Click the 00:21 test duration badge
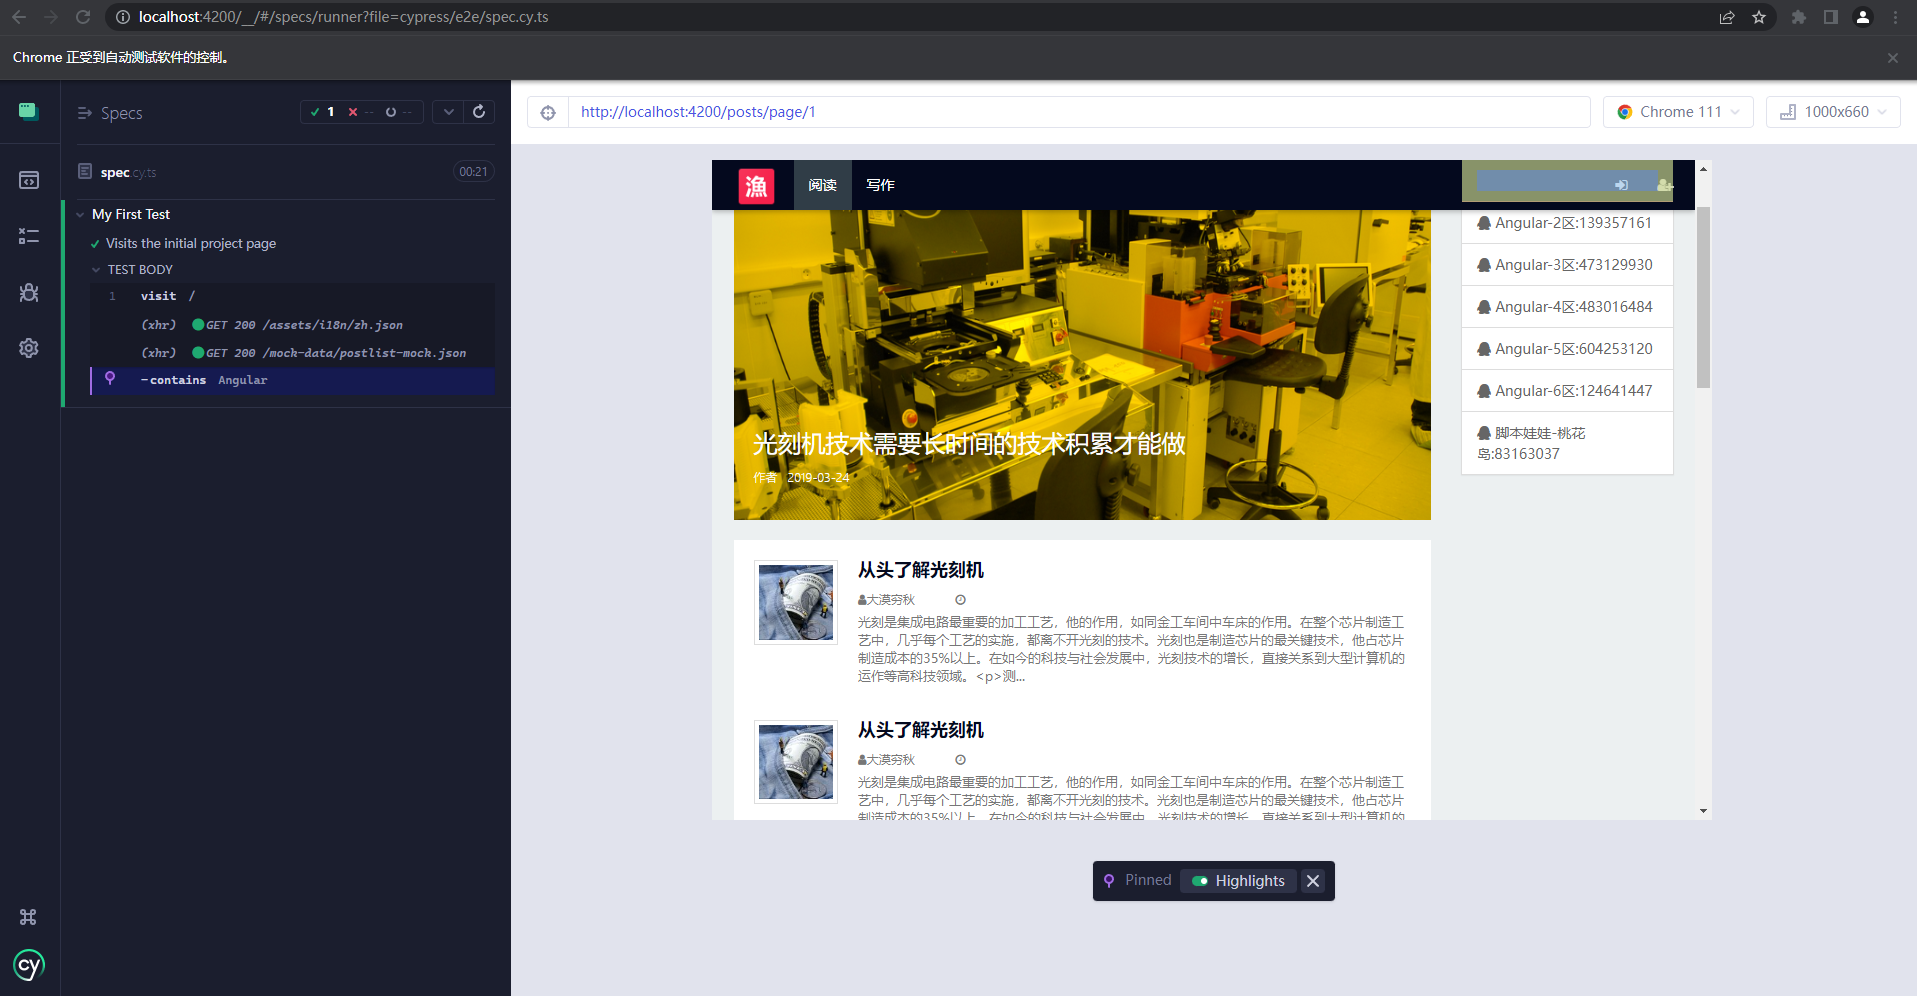Viewport: 1917px width, 996px height. click(473, 172)
